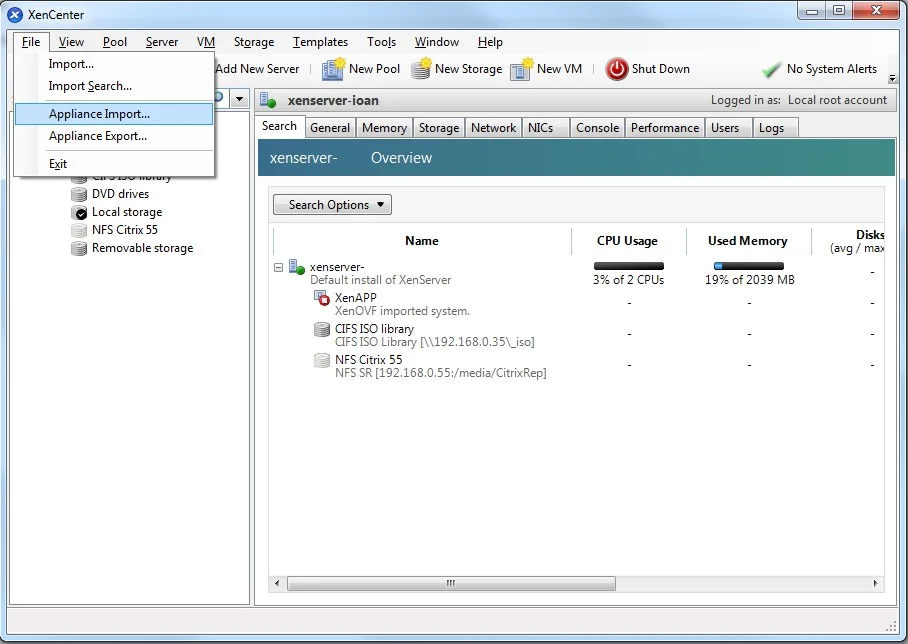Switch to the Memory tab
Image resolution: width=908 pixels, height=644 pixels.
coord(385,128)
